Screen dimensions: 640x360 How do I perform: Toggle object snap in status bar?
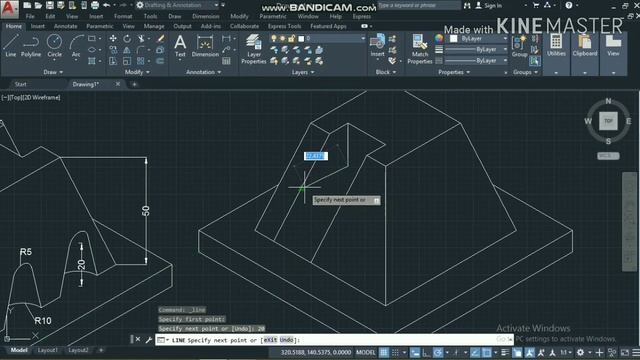click(x=487, y=352)
